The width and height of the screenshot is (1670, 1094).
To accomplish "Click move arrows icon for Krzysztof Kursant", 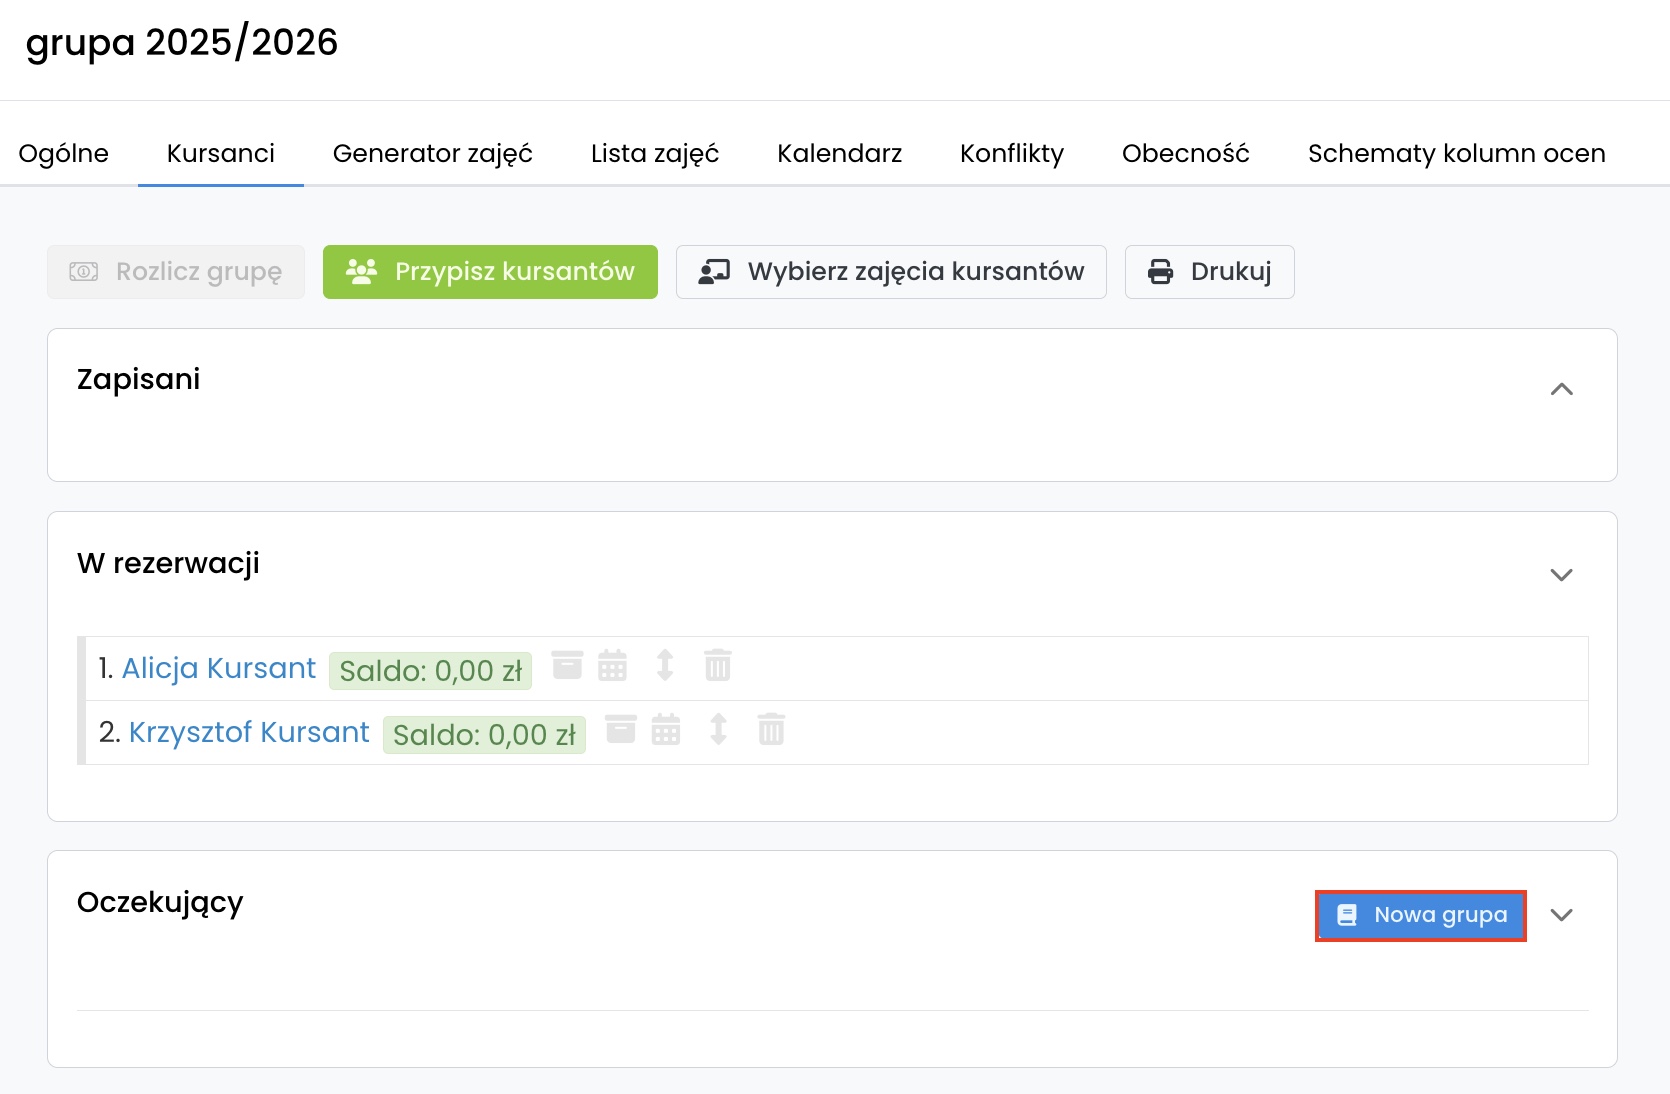I will 718,729.
